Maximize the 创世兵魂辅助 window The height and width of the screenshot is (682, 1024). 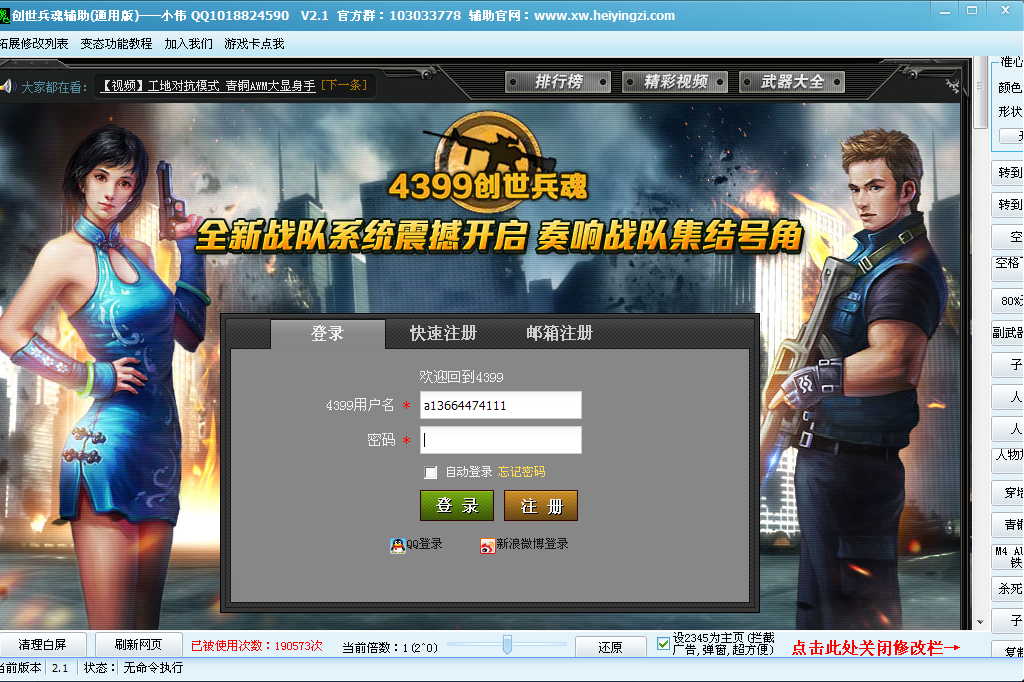coord(972,10)
